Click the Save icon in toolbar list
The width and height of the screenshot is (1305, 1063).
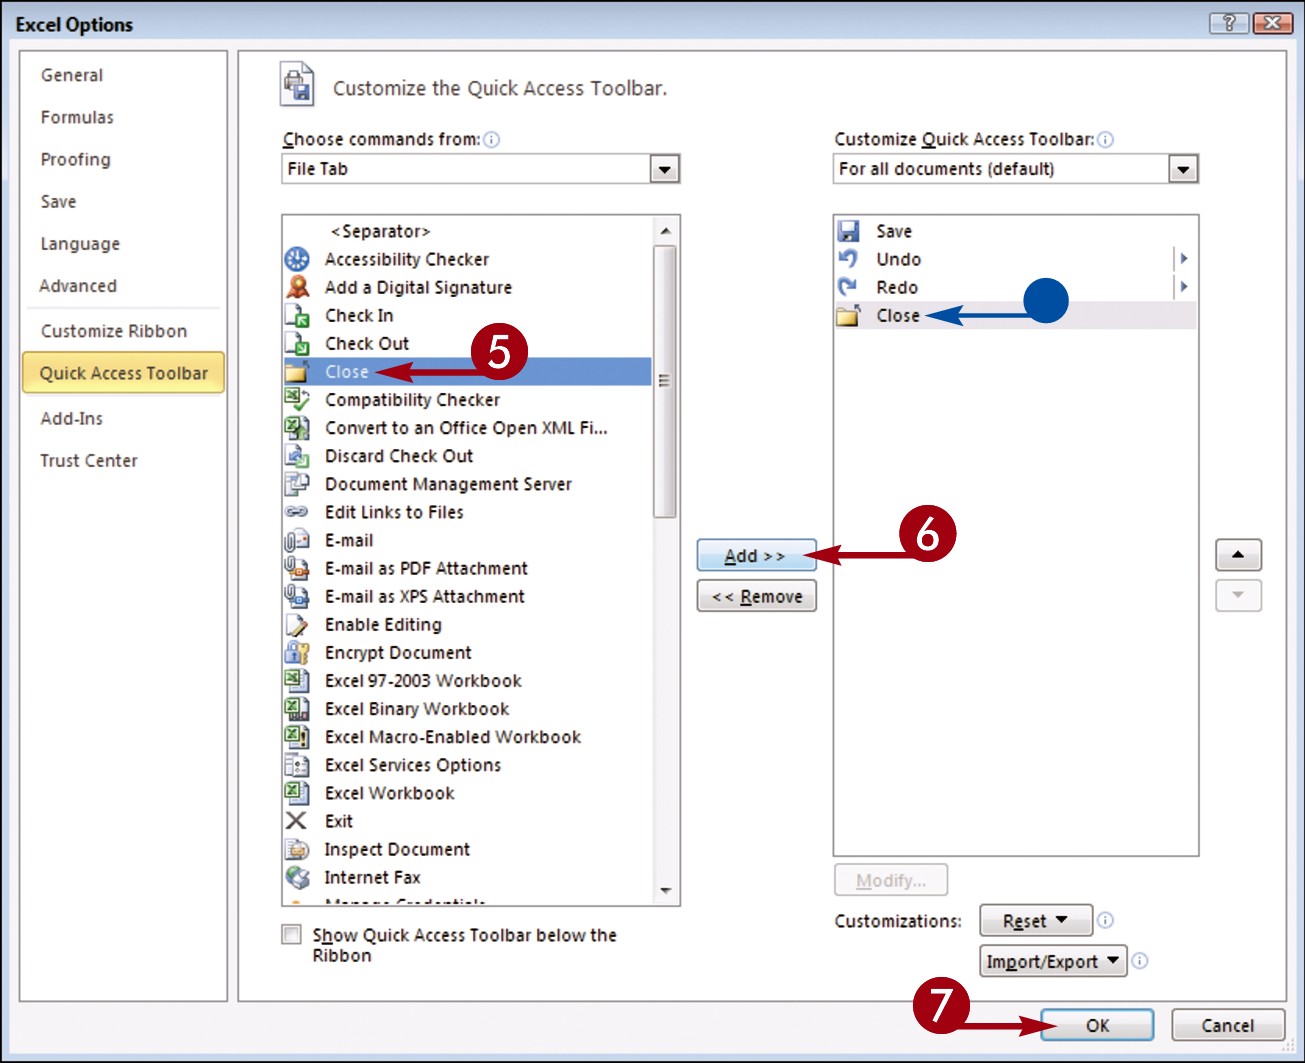(x=849, y=231)
